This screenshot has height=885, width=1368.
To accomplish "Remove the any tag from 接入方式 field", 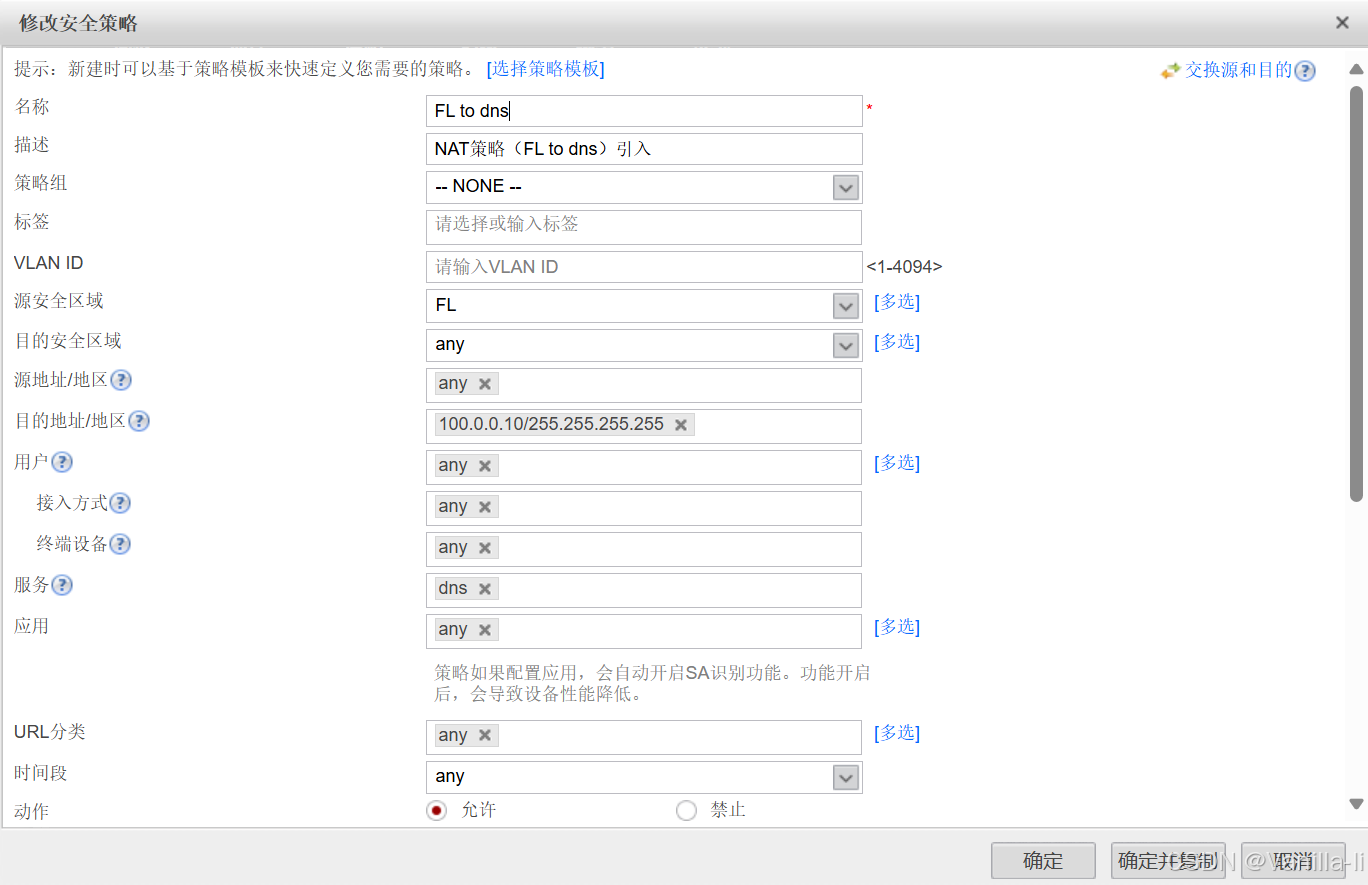I will point(485,507).
